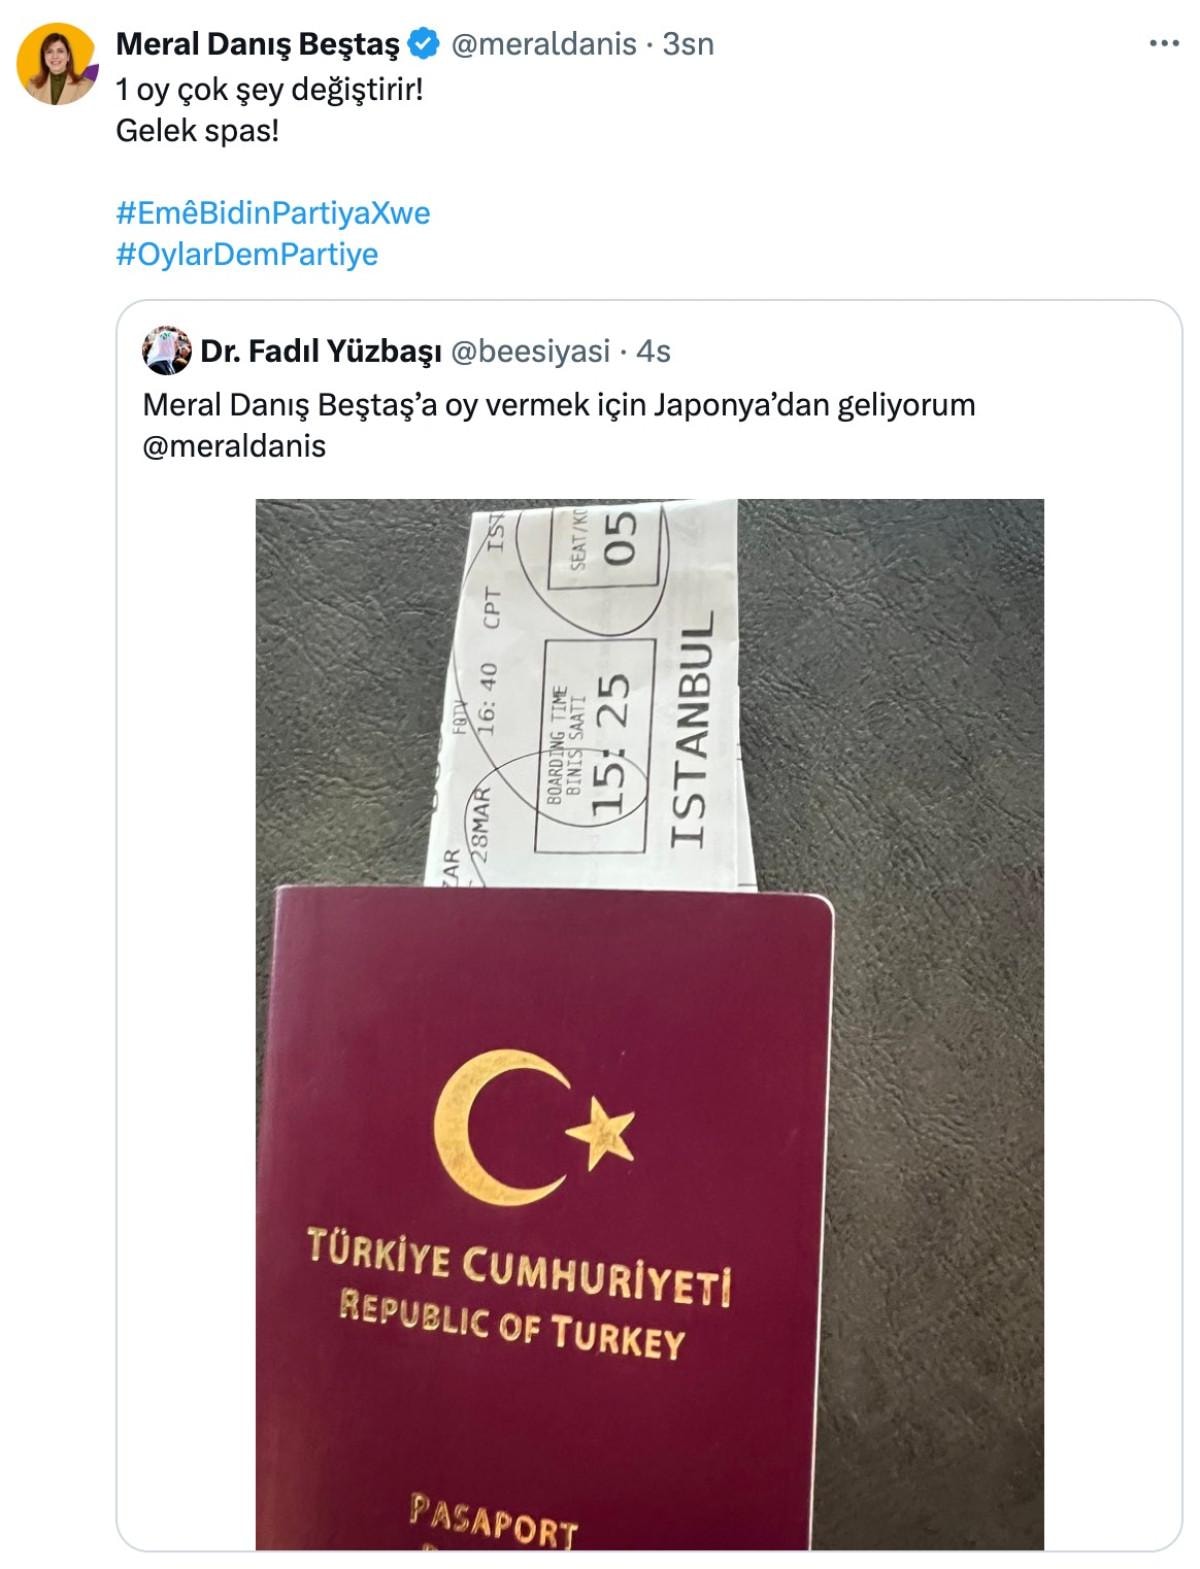Open the quoted tweet text about Japonya

[x=559, y=405]
